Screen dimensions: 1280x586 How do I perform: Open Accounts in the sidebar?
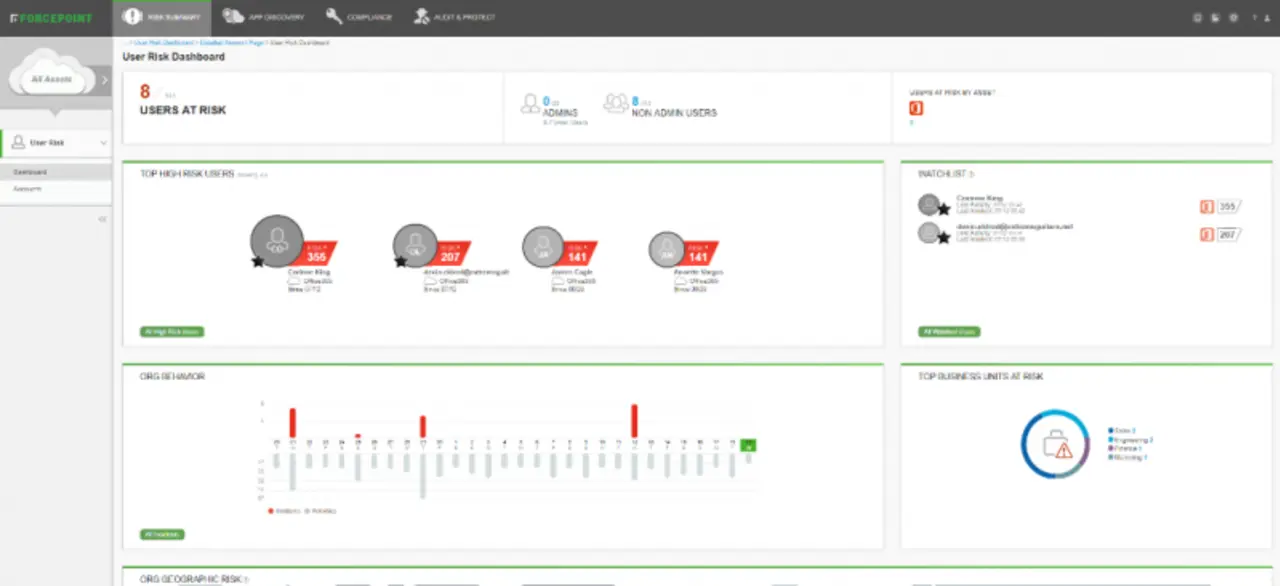(x=28, y=188)
